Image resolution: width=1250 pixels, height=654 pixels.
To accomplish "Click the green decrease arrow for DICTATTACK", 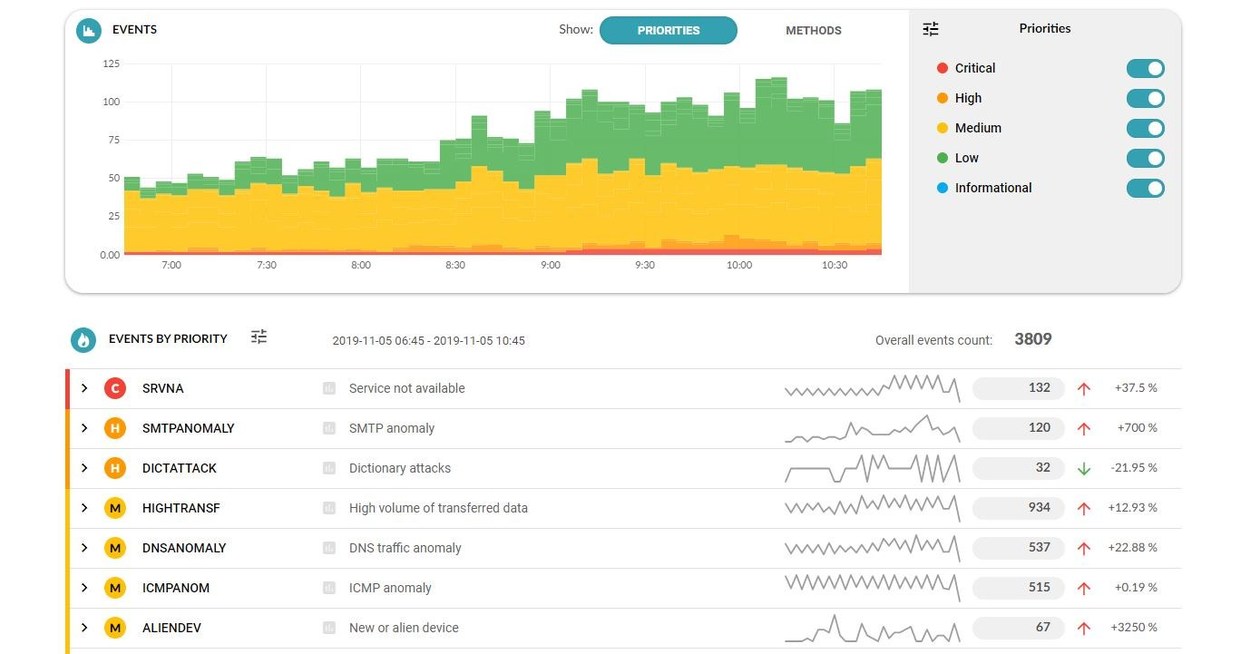I will pyautogui.click(x=1083, y=468).
